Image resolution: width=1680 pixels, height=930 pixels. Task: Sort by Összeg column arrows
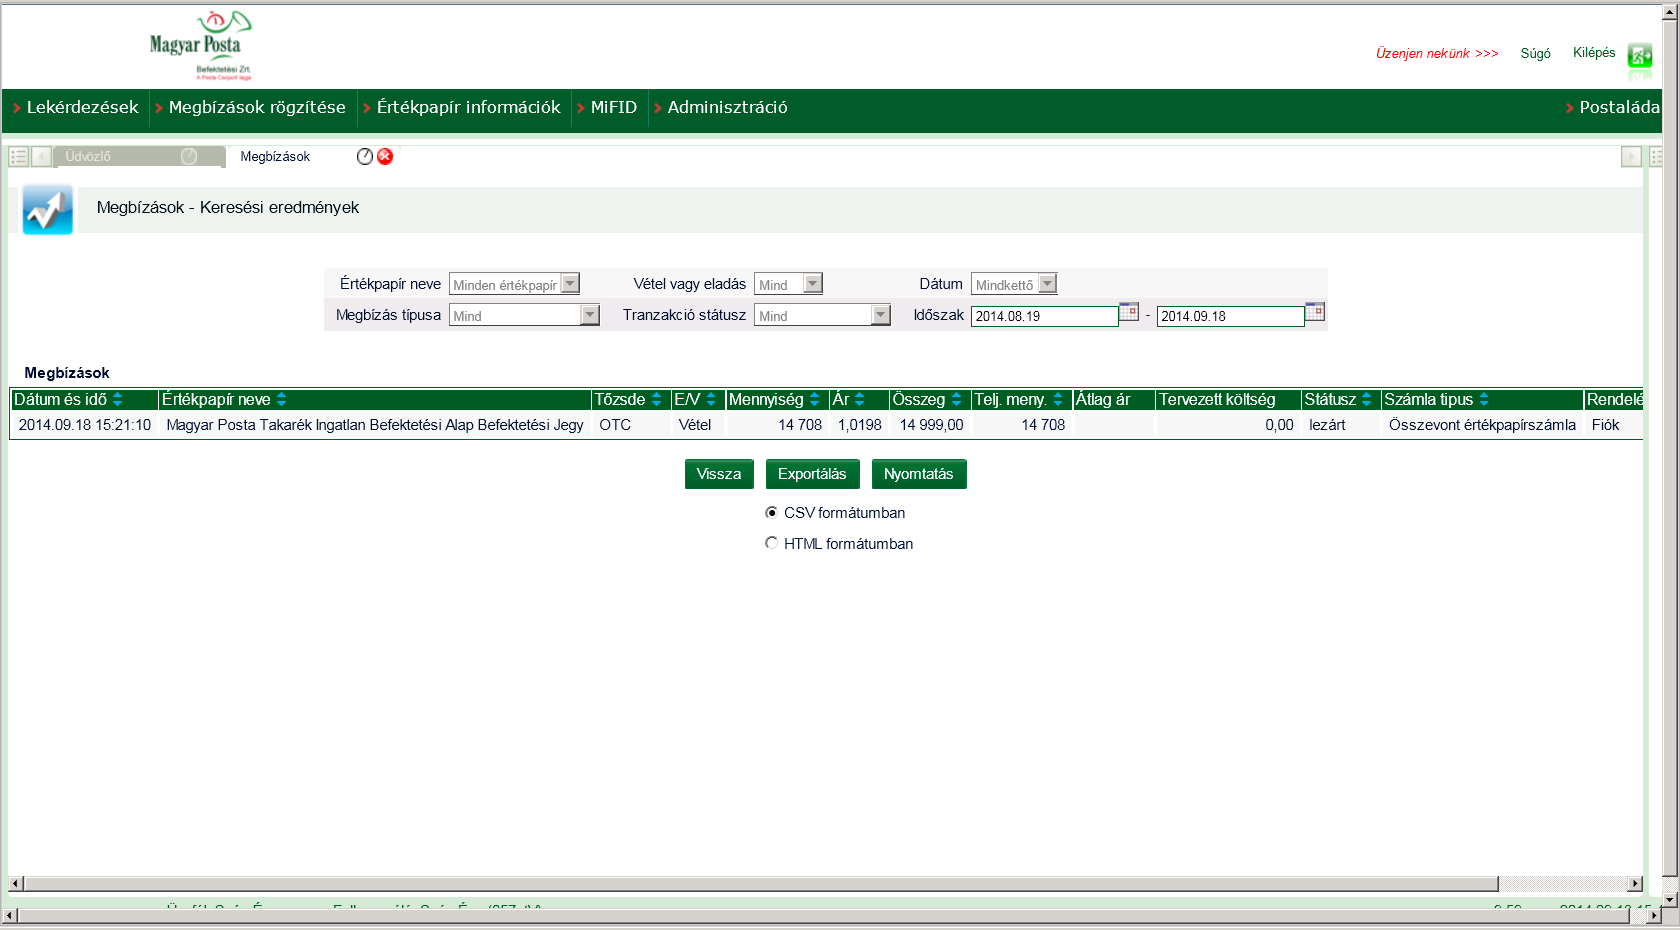pos(957,399)
